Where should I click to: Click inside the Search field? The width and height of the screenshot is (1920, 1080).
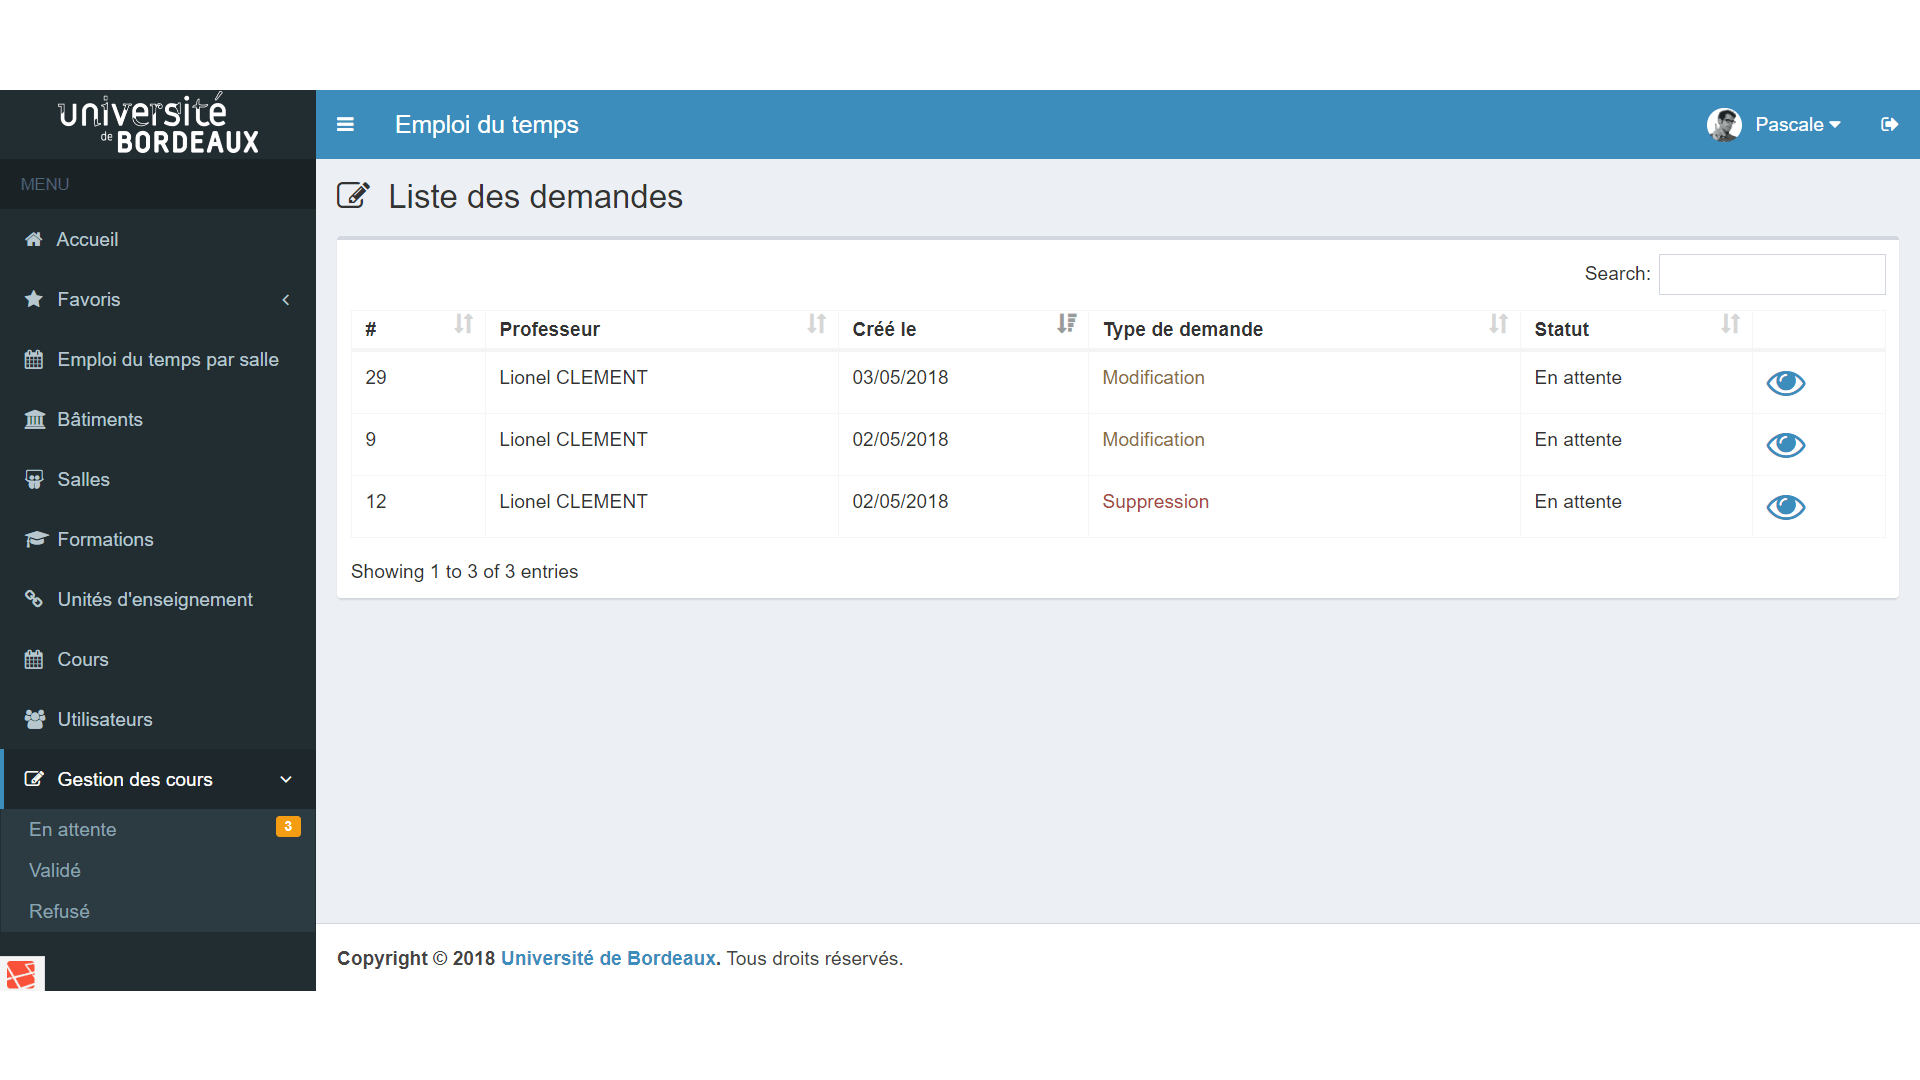coord(1771,274)
